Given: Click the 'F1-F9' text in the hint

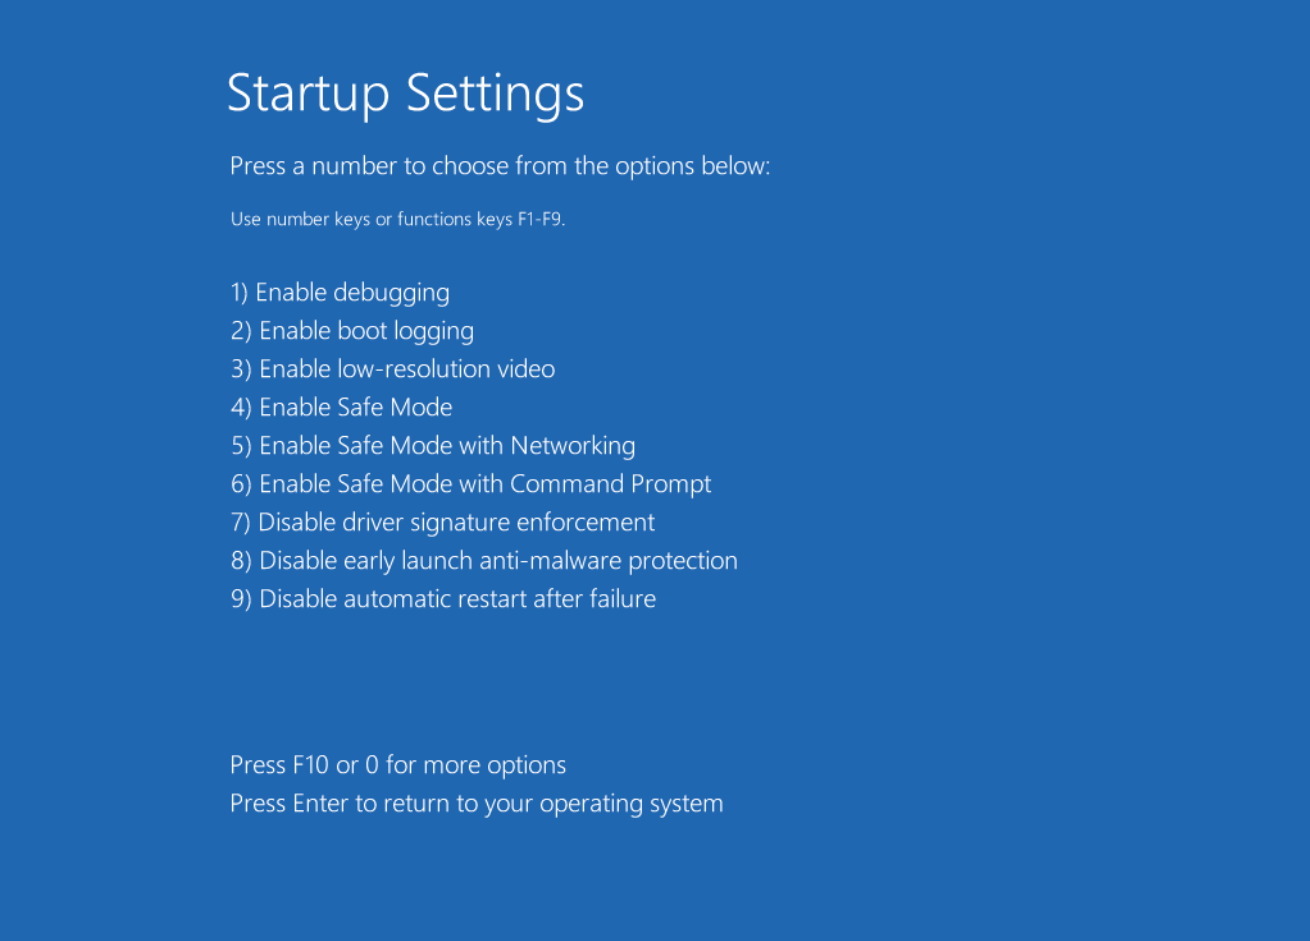Looking at the screenshot, I should coord(540,219).
